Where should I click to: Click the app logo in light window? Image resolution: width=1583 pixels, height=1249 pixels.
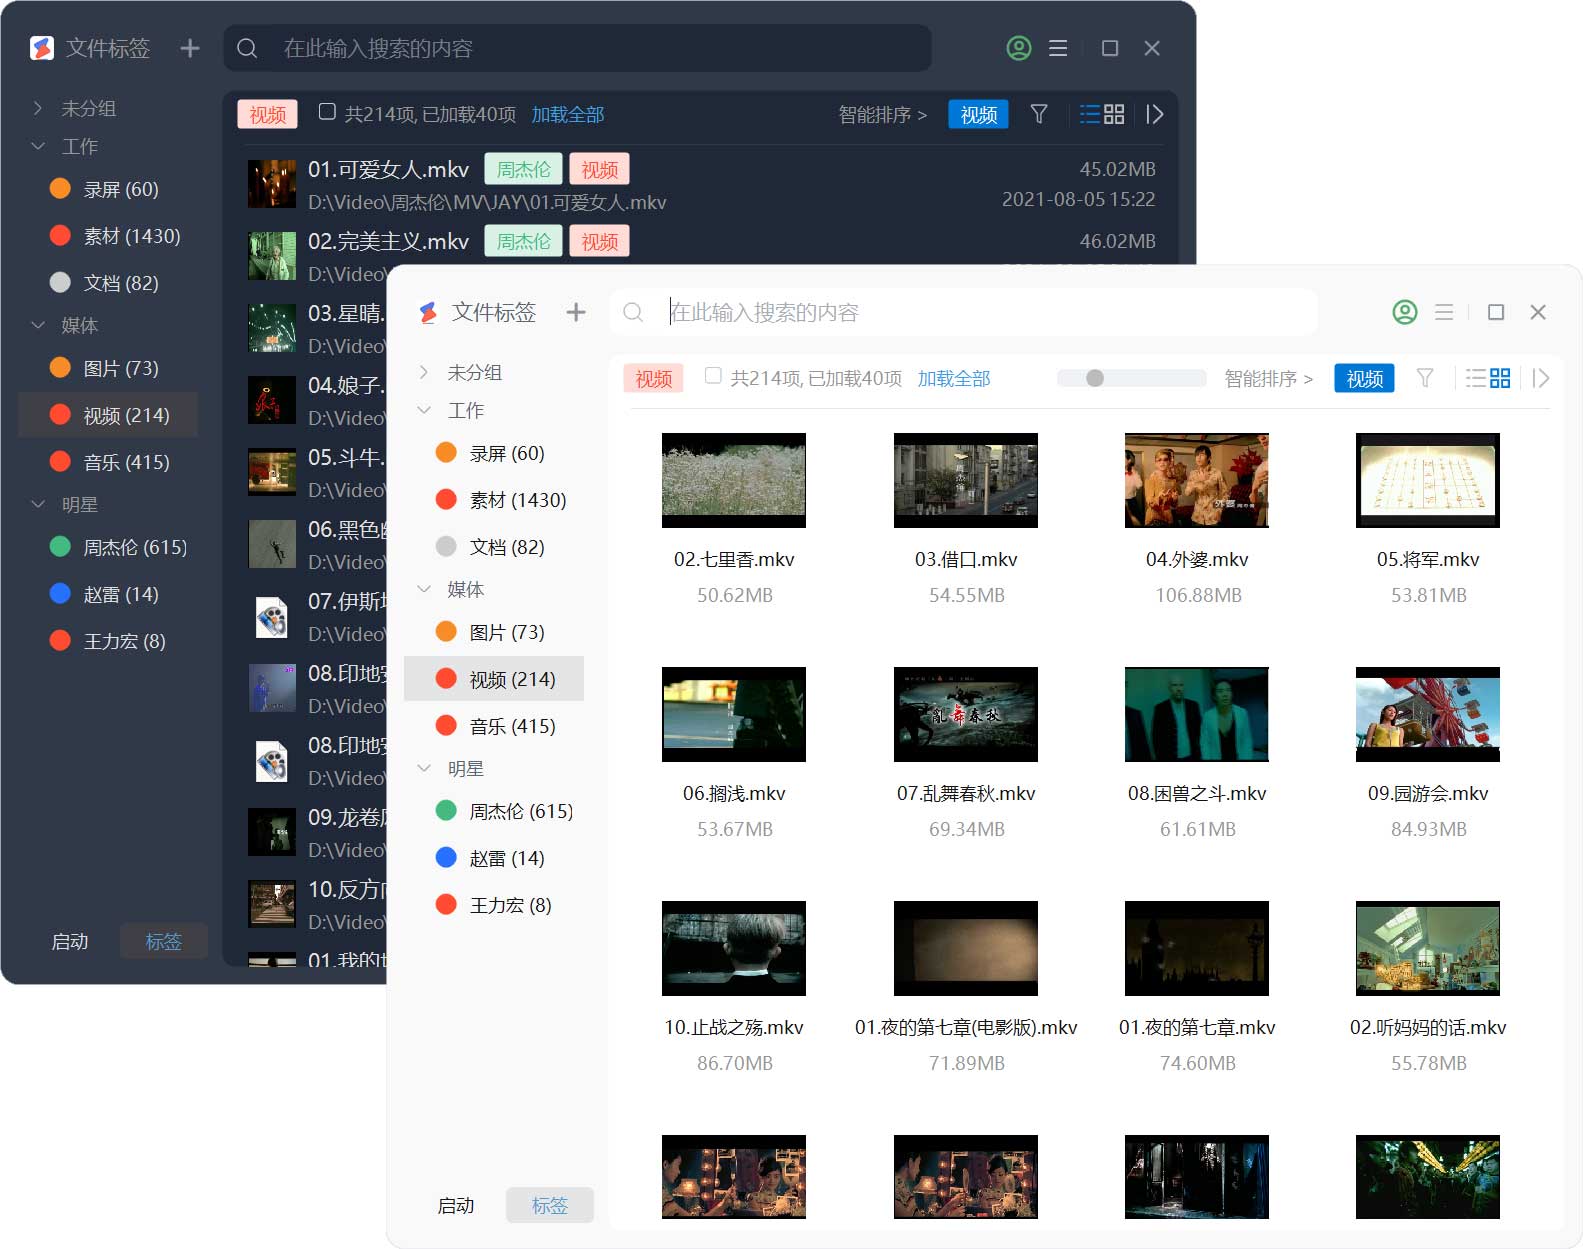(428, 312)
